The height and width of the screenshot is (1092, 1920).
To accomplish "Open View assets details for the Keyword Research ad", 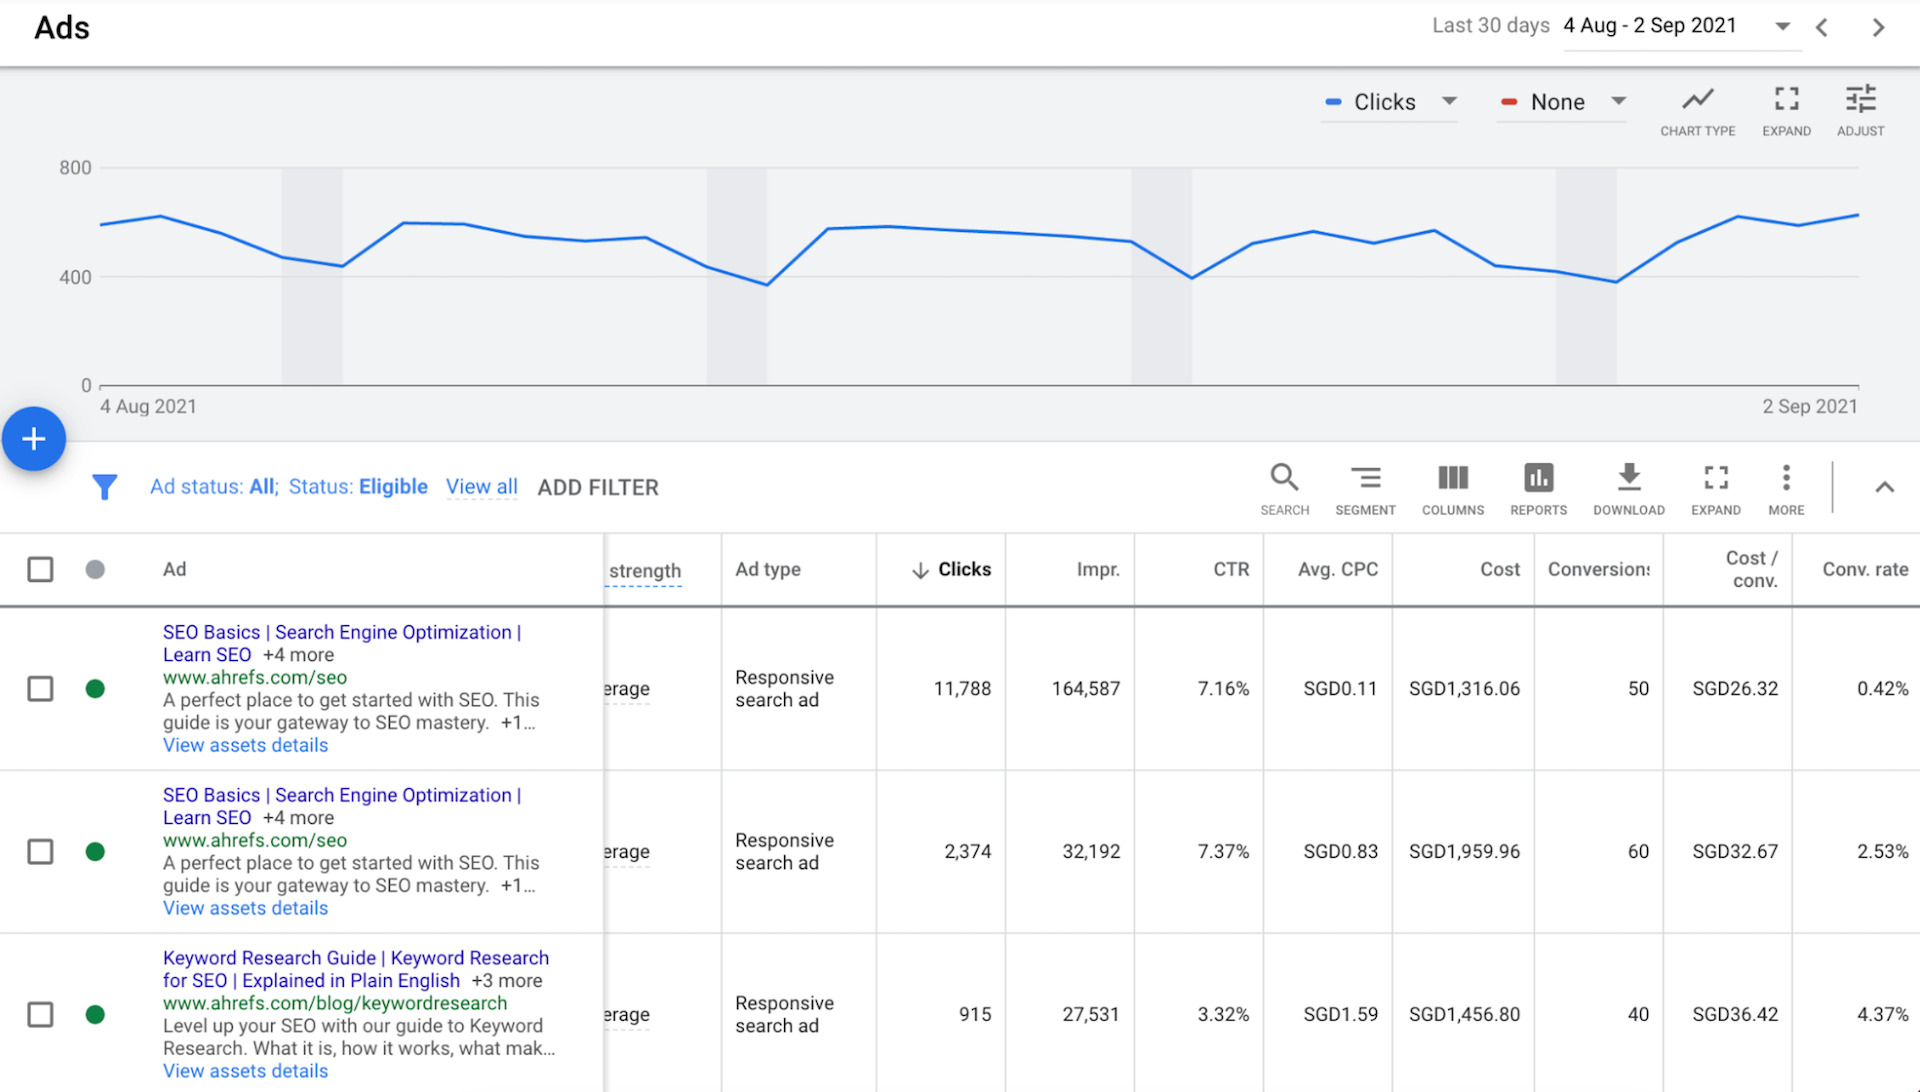I will [245, 1070].
